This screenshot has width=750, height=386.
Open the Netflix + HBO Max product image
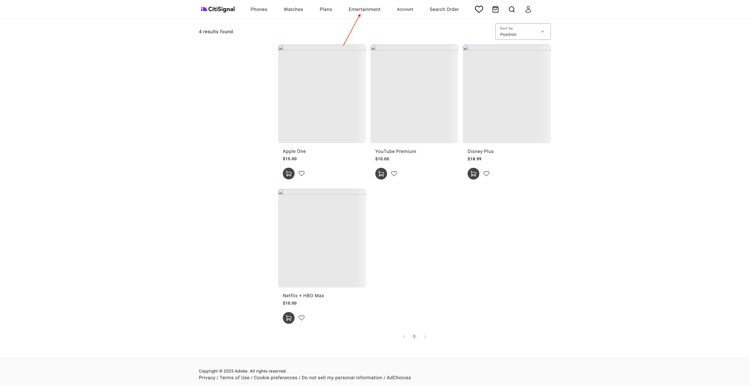322,238
